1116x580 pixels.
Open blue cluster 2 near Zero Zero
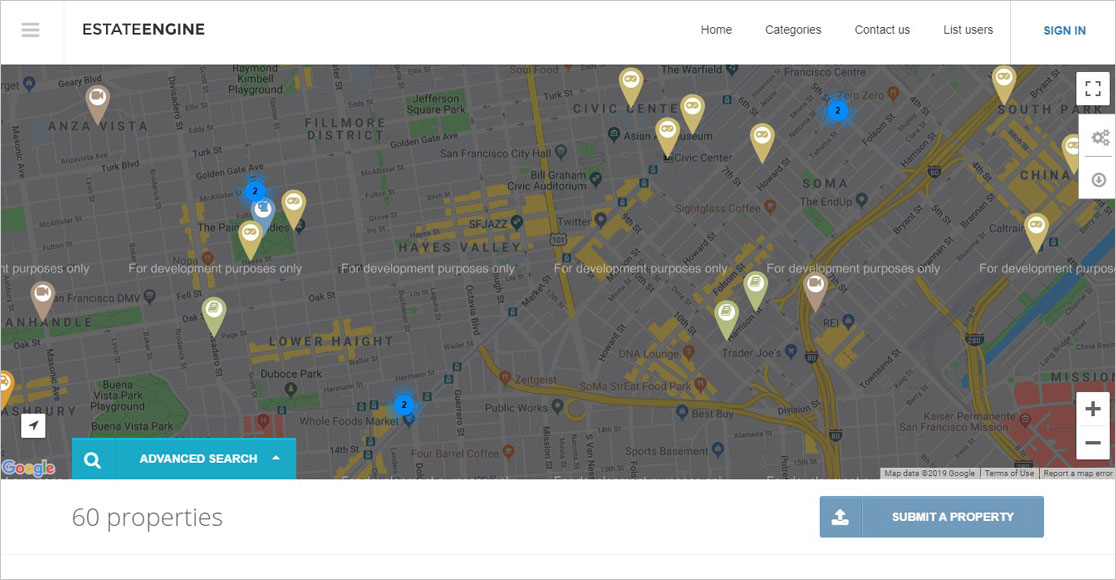click(x=838, y=110)
